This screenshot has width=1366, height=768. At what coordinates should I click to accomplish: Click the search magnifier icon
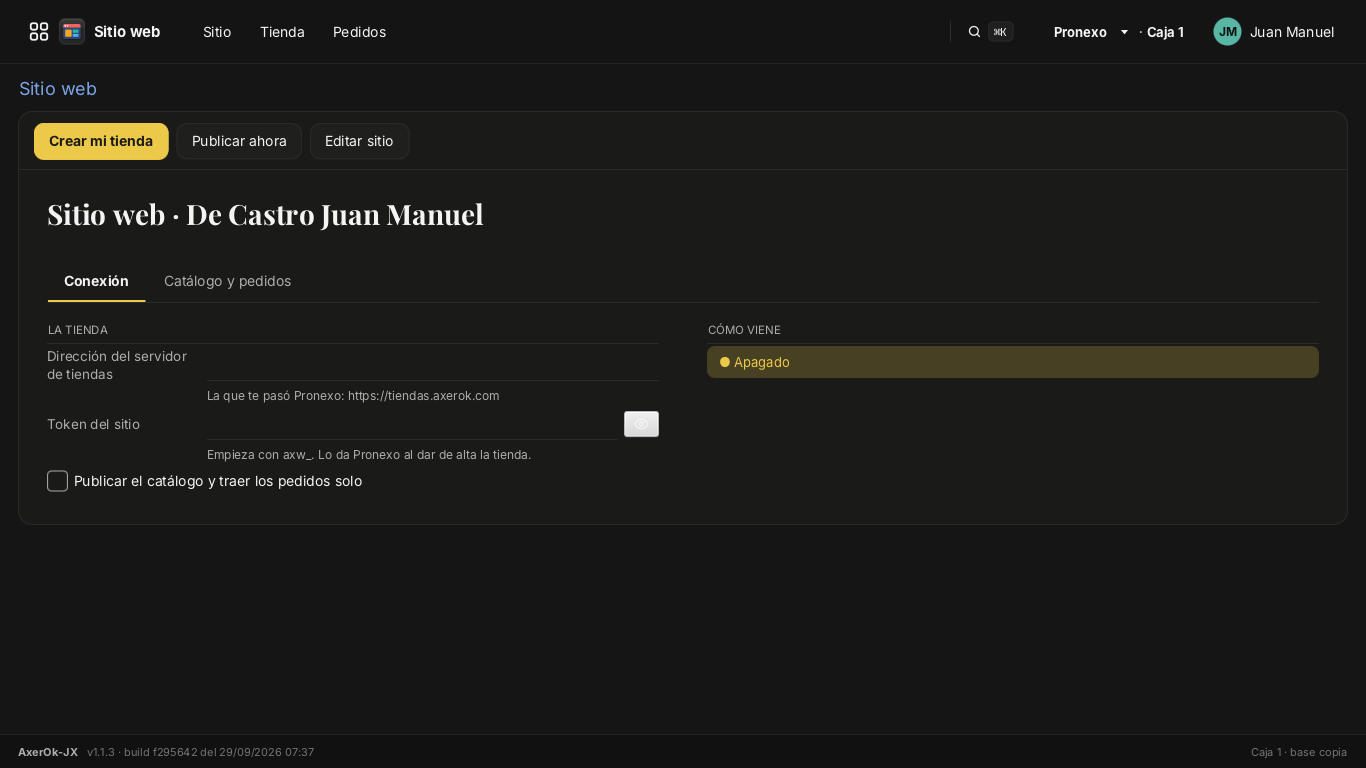pyautogui.click(x=974, y=32)
